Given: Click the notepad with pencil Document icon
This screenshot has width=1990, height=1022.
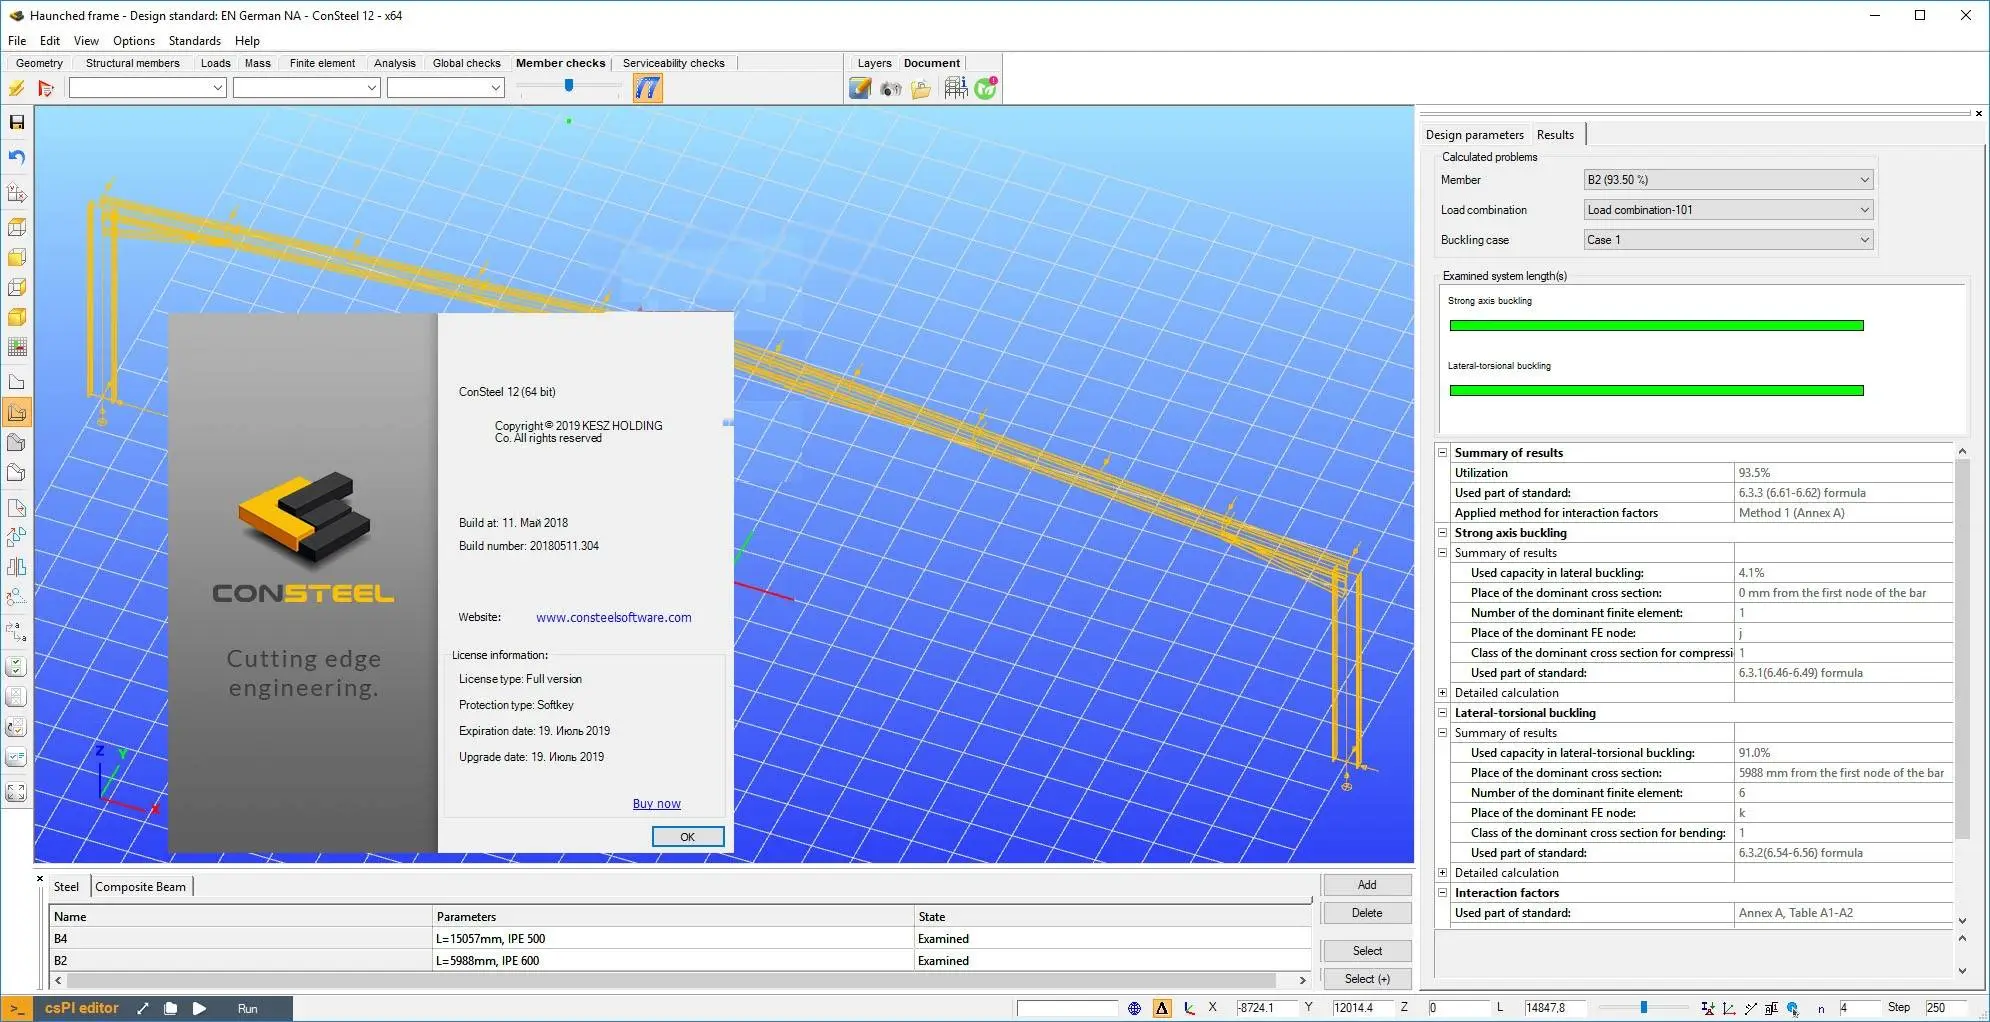Looking at the screenshot, I should (860, 89).
